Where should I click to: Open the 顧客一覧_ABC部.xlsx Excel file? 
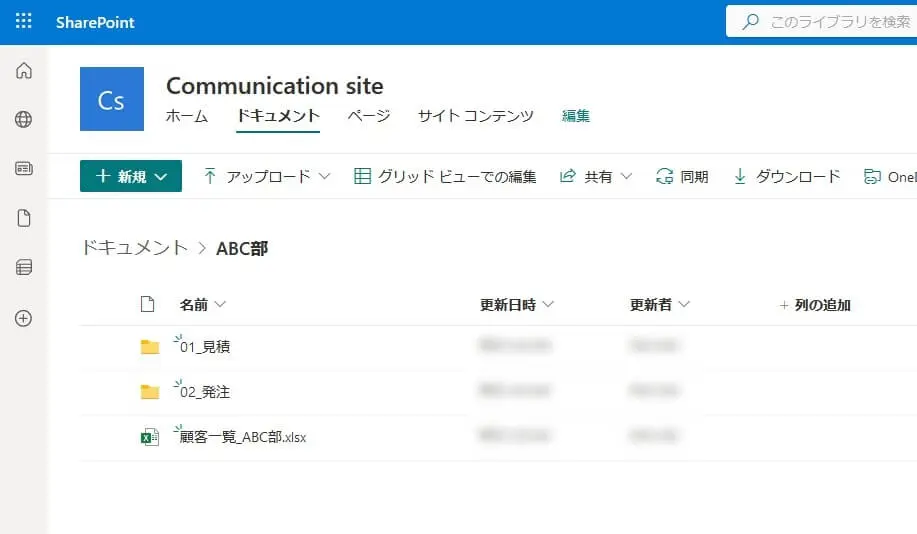coord(243,437)
